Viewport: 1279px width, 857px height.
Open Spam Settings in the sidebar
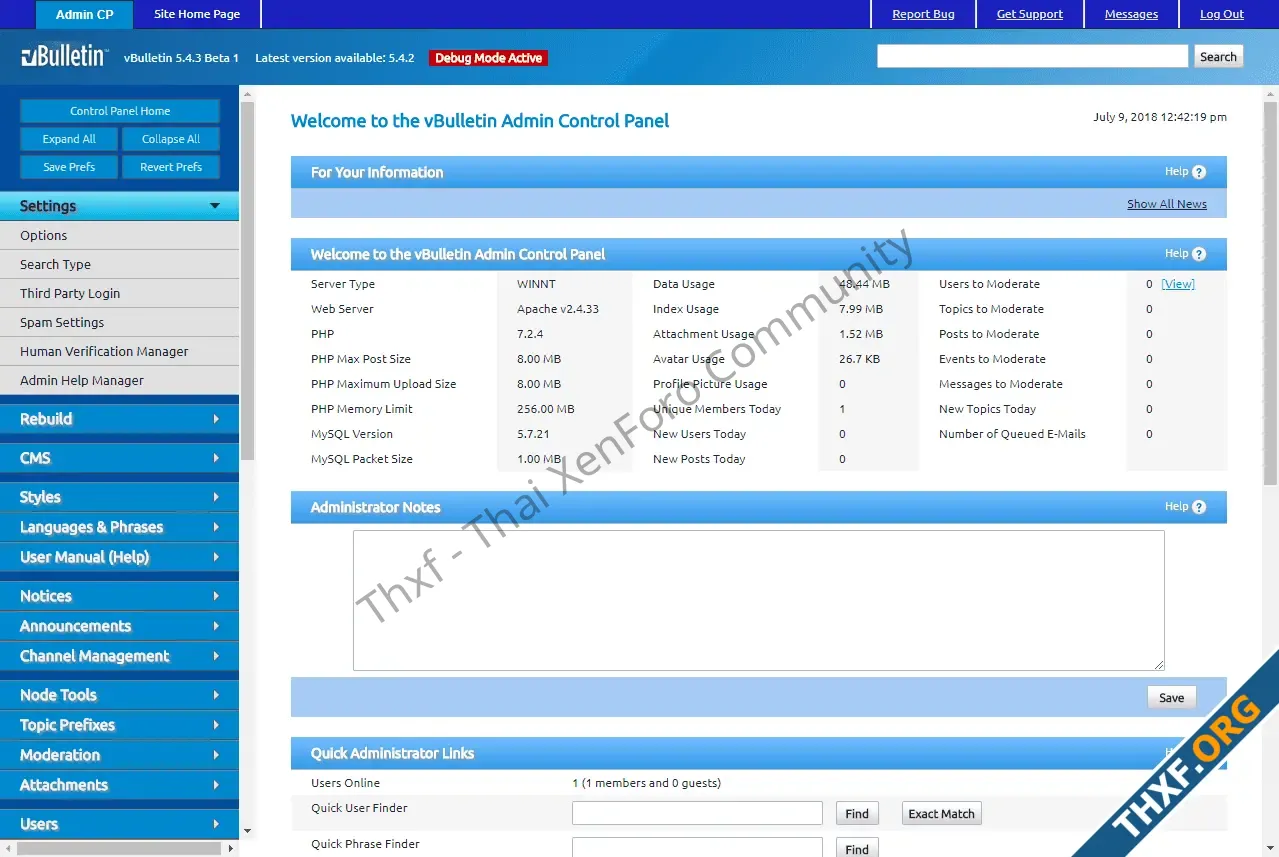119,323
